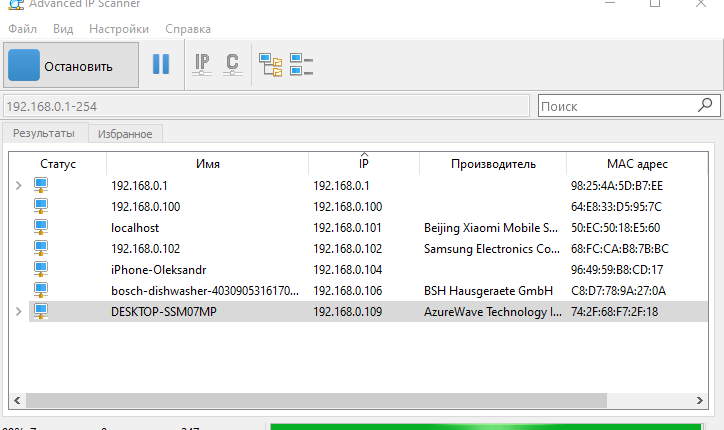The width and height of the screenshot is (724, 430).
Task: Click the horizontal scrollbar right arrow
Action: pyautogui.click(x=700, y=400)
